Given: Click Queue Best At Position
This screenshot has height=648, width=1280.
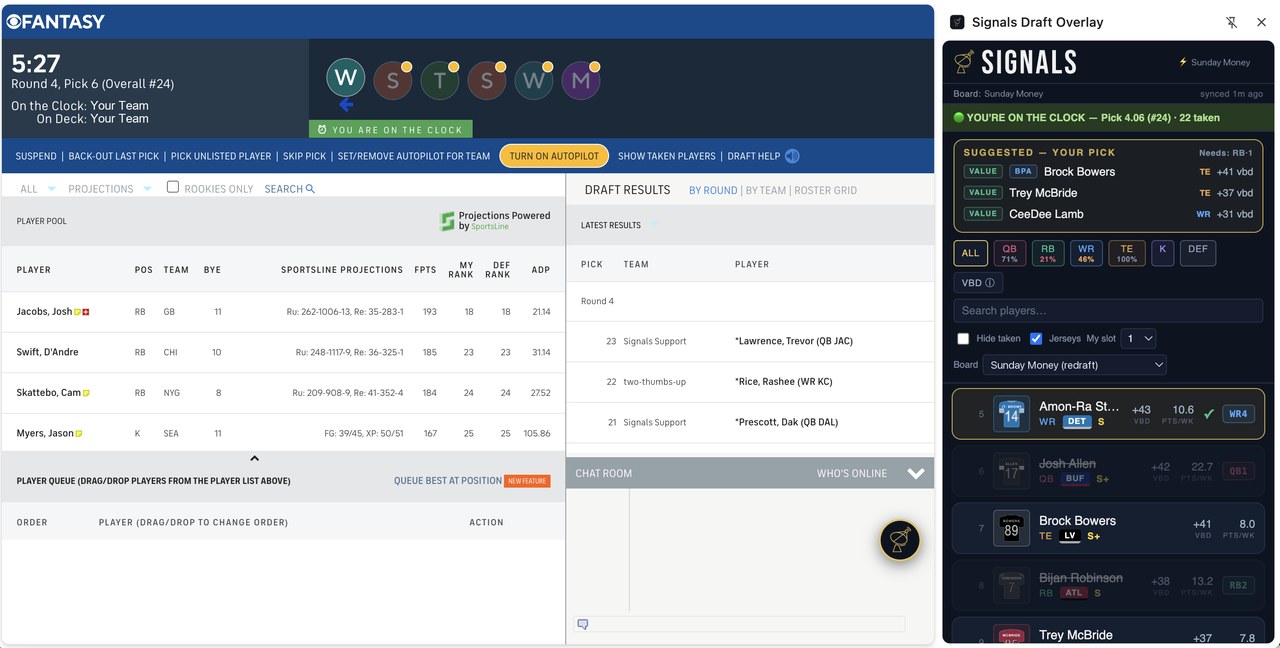Looking at the screenshot, I should coord(448,481).
